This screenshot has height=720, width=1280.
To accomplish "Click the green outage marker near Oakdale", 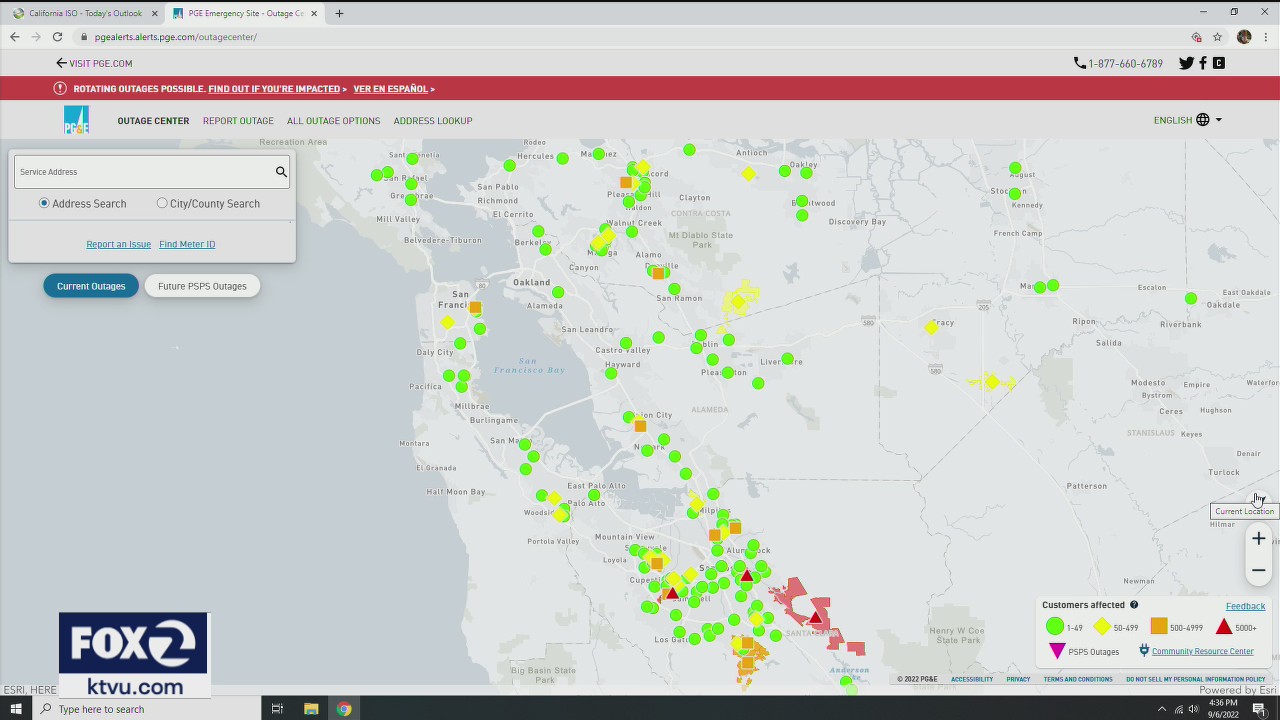I will tap(1191, 298).
